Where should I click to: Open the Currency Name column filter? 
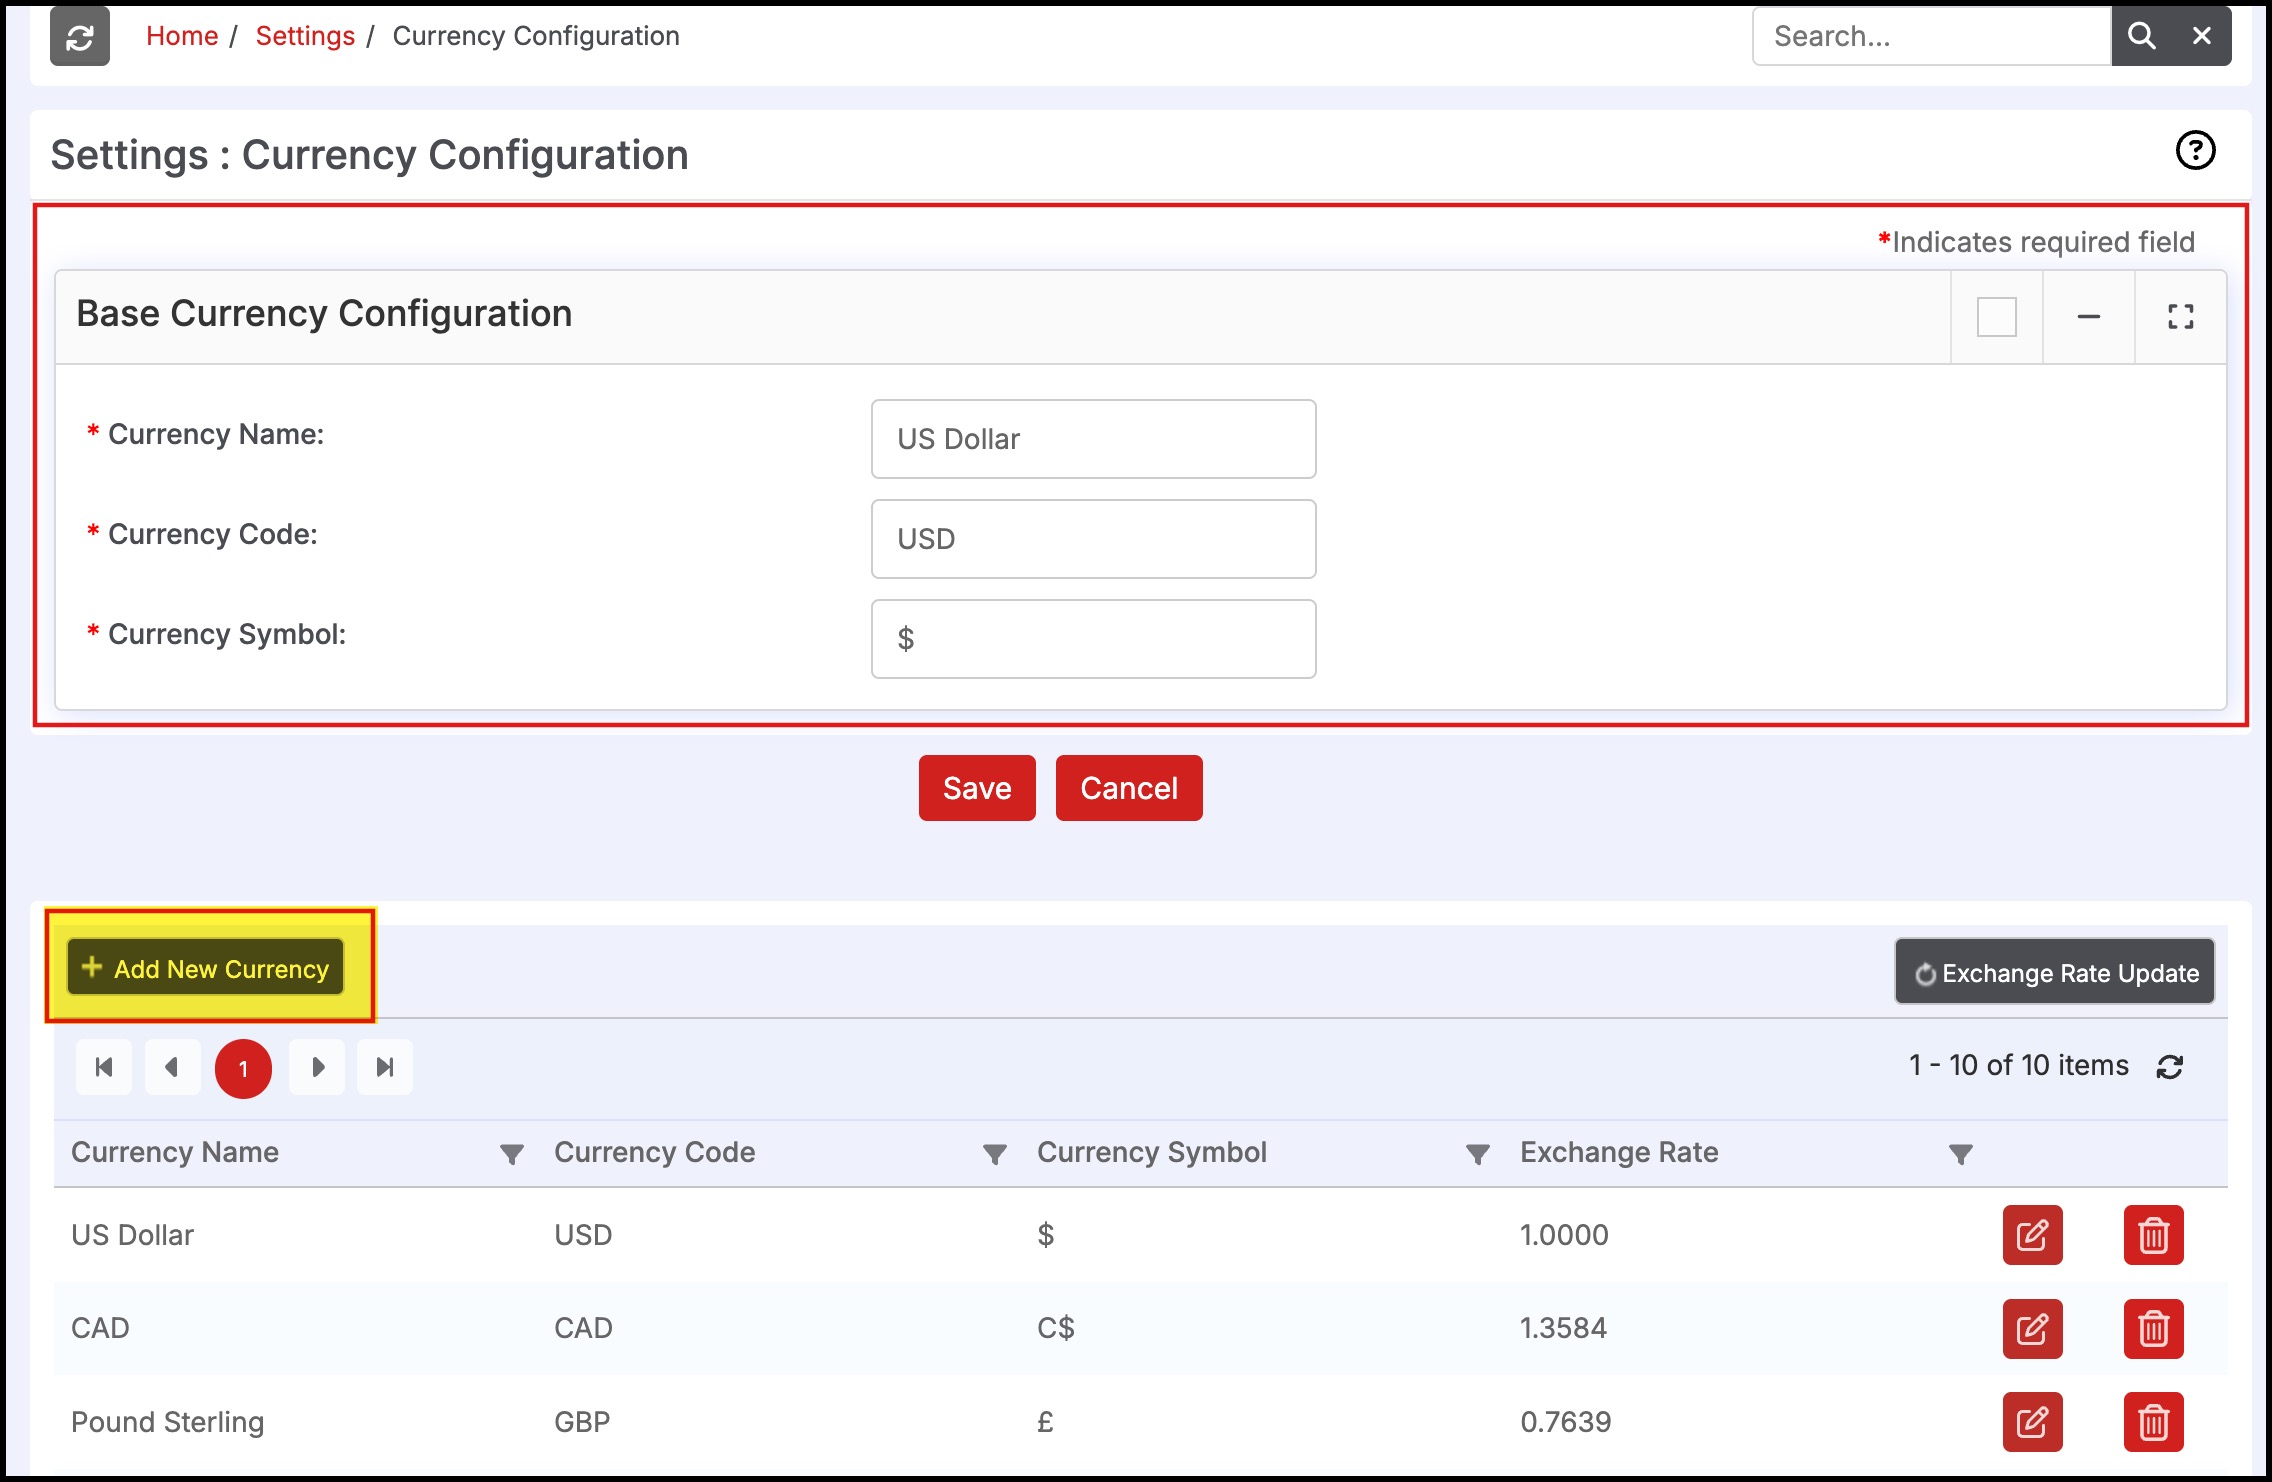(x=511, y=1155)
